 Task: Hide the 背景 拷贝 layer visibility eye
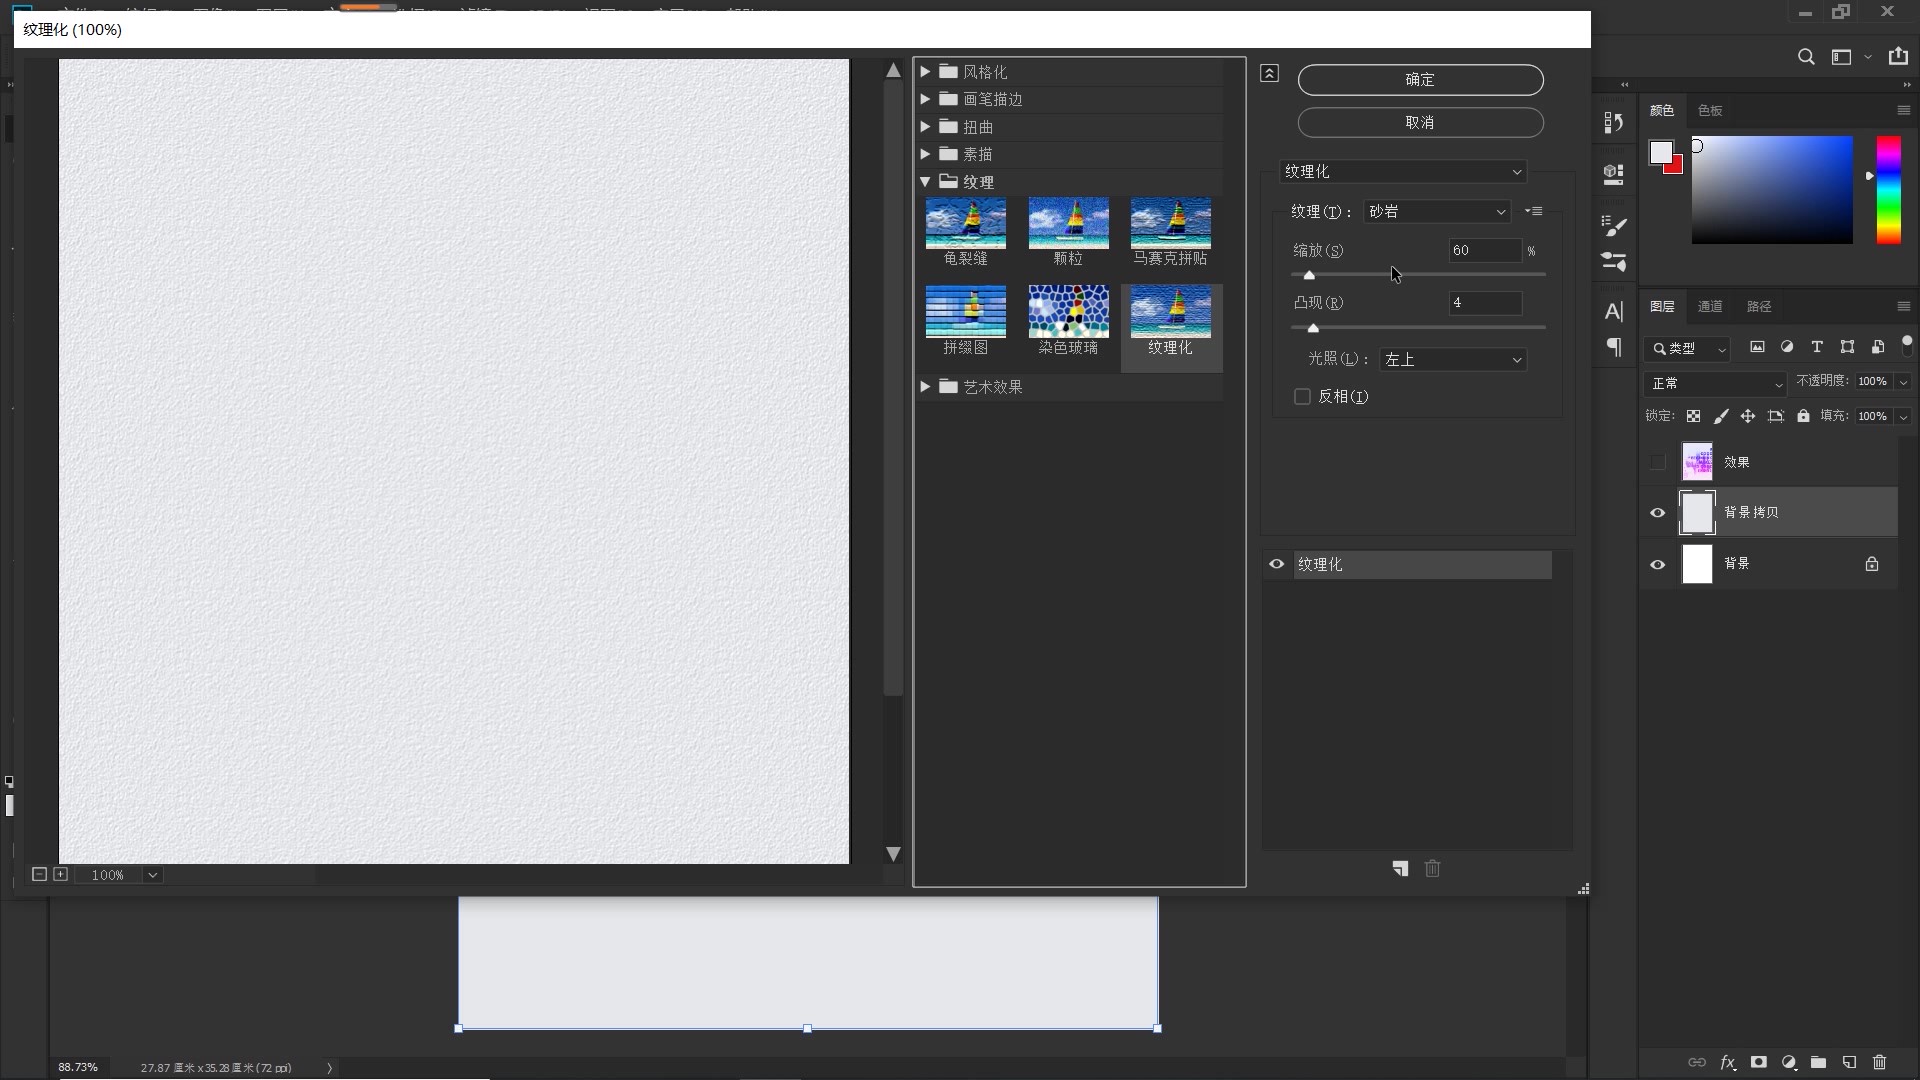click(x=1657, y=513)
